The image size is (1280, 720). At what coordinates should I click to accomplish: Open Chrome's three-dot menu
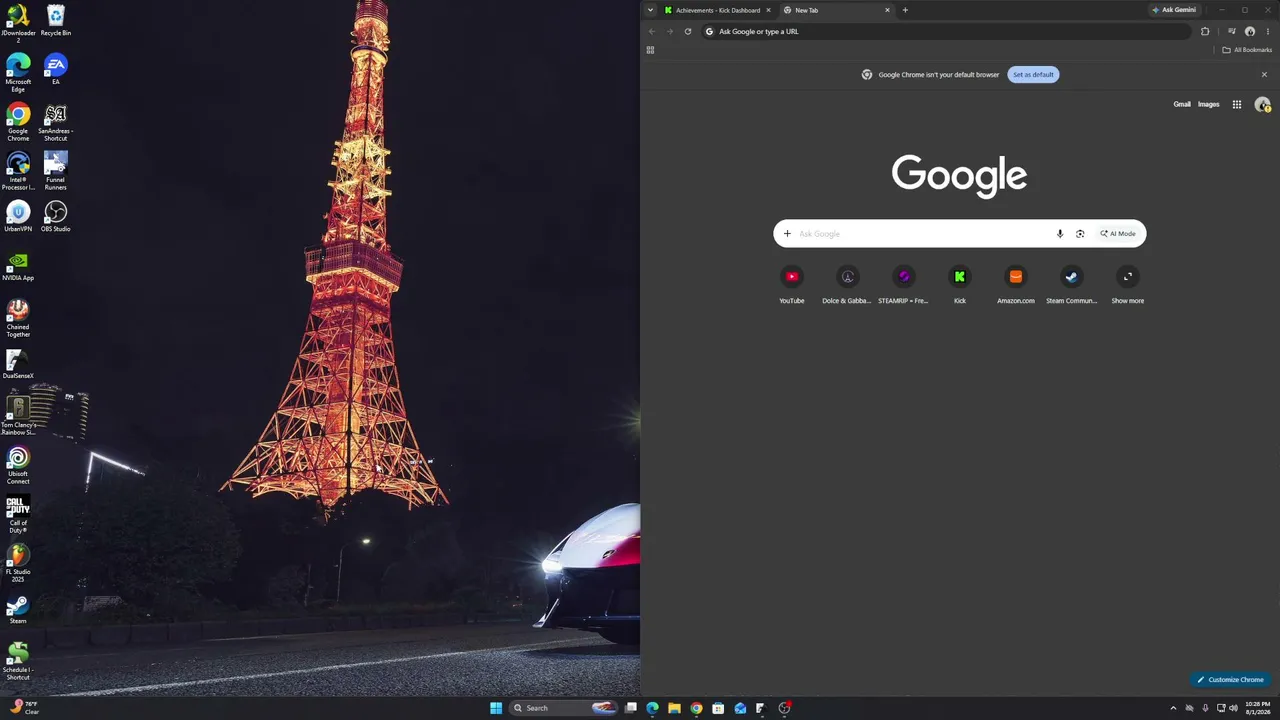click(1268, 31)
